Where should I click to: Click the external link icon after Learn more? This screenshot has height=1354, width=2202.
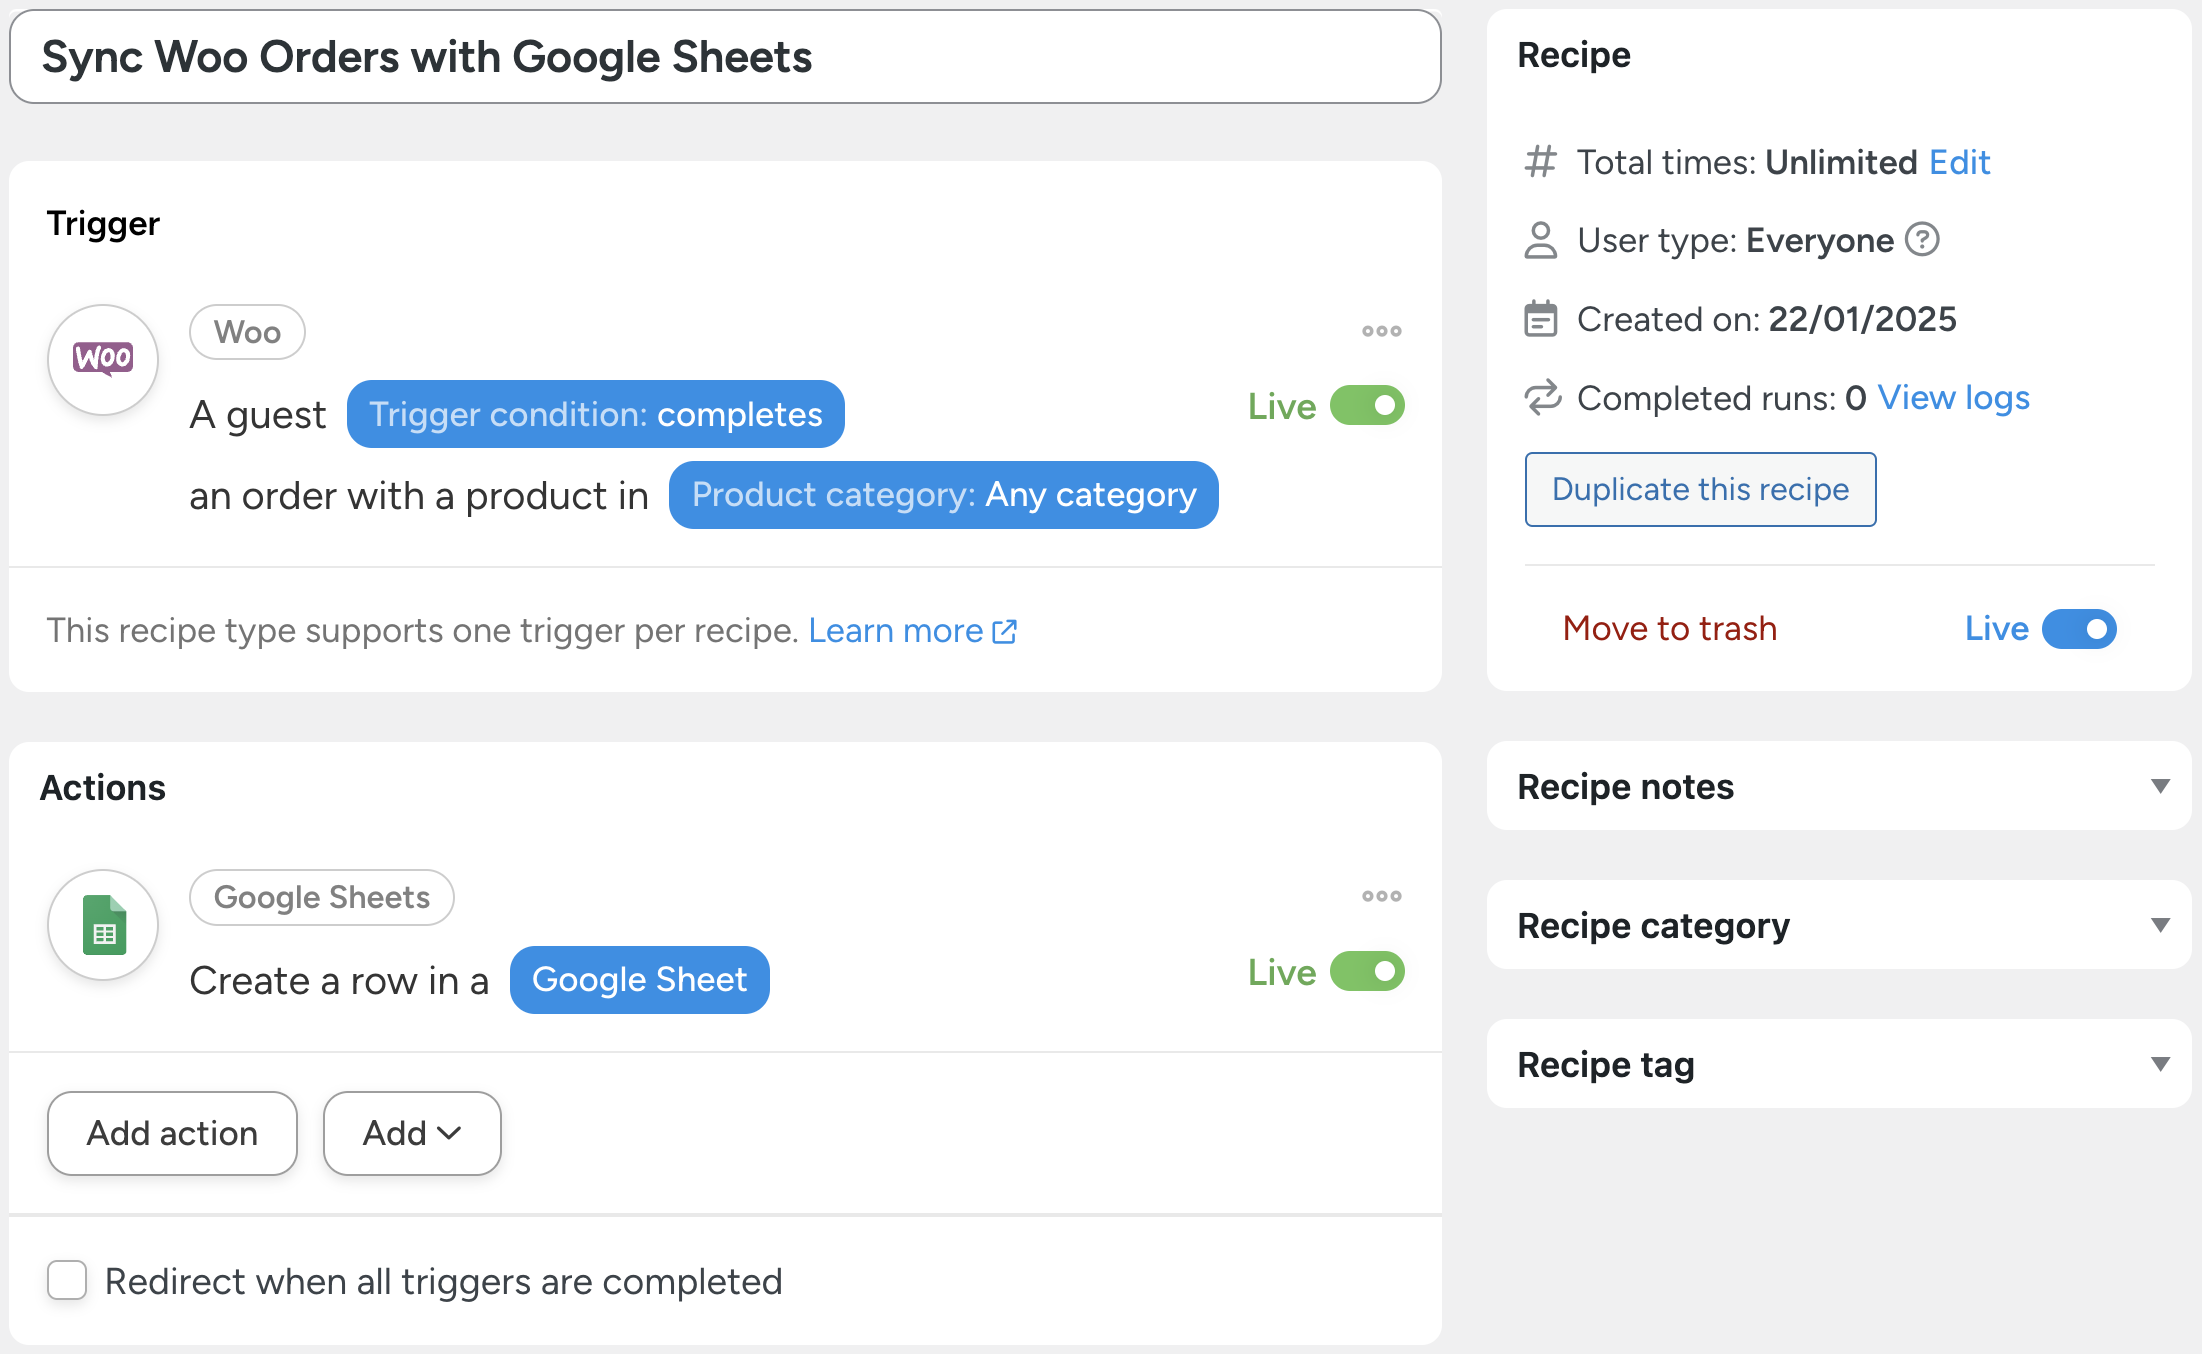coord(1005,631)
